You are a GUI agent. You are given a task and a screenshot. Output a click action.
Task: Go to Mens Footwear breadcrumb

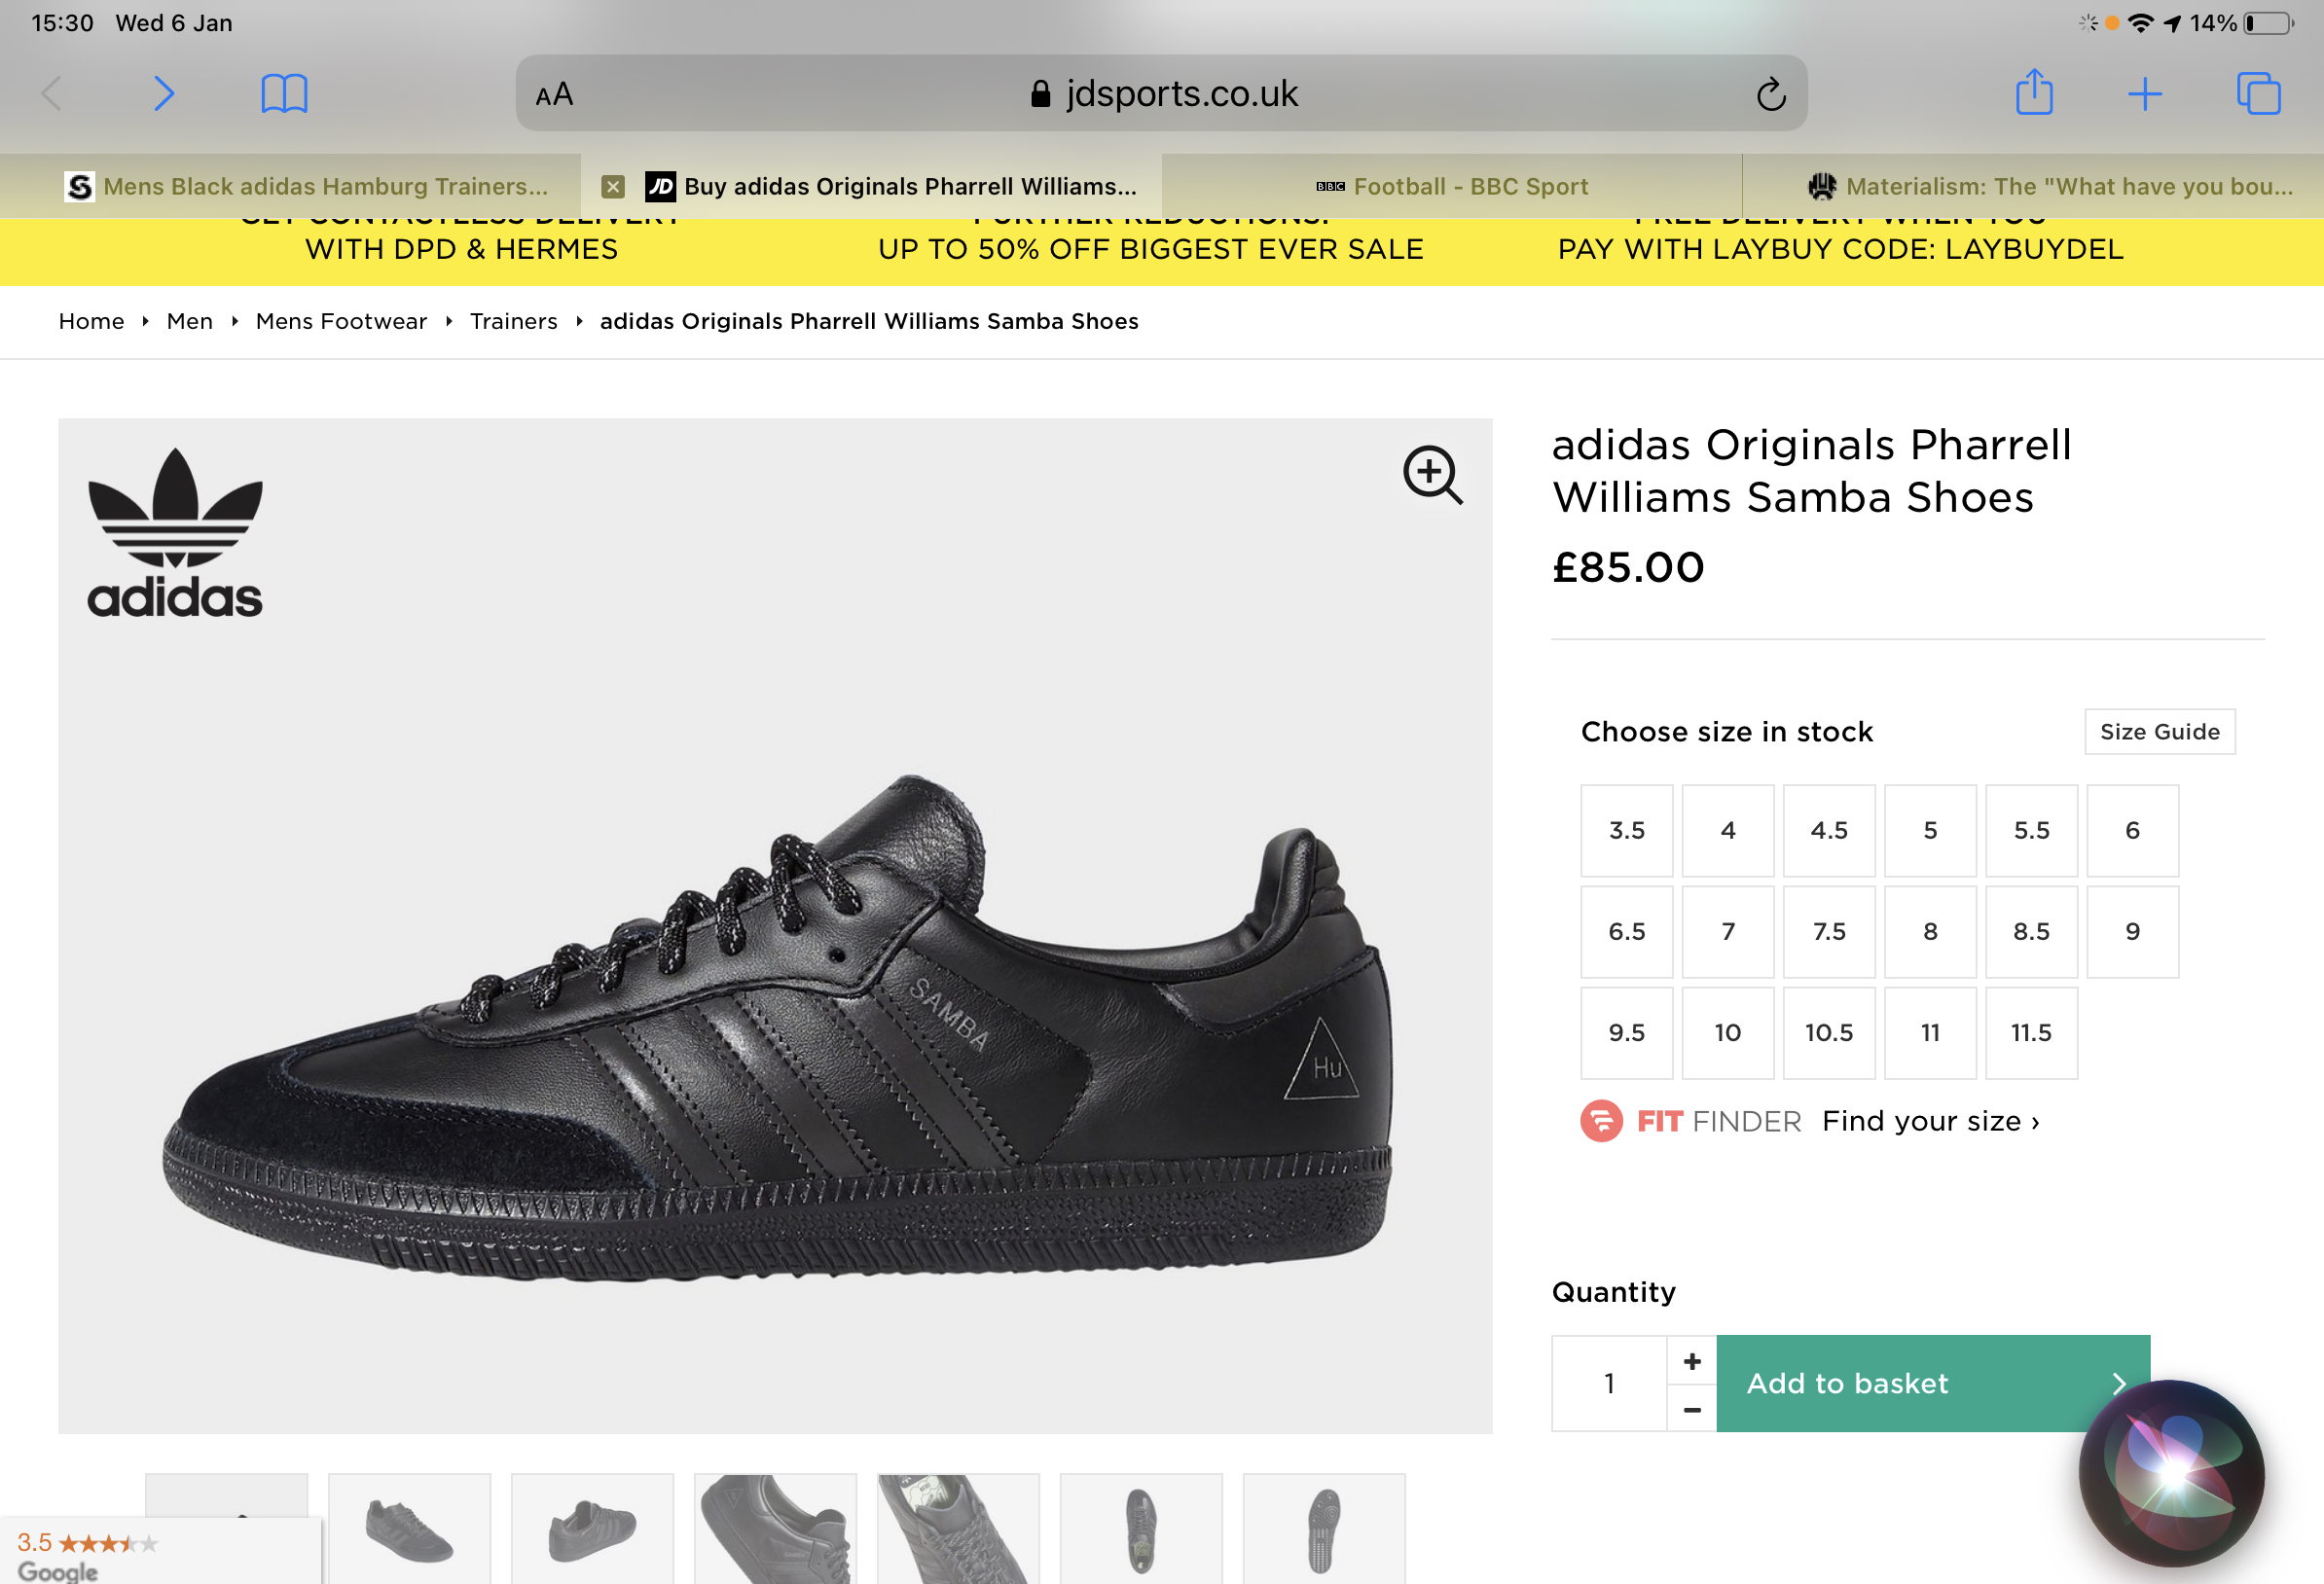point(341,321)
